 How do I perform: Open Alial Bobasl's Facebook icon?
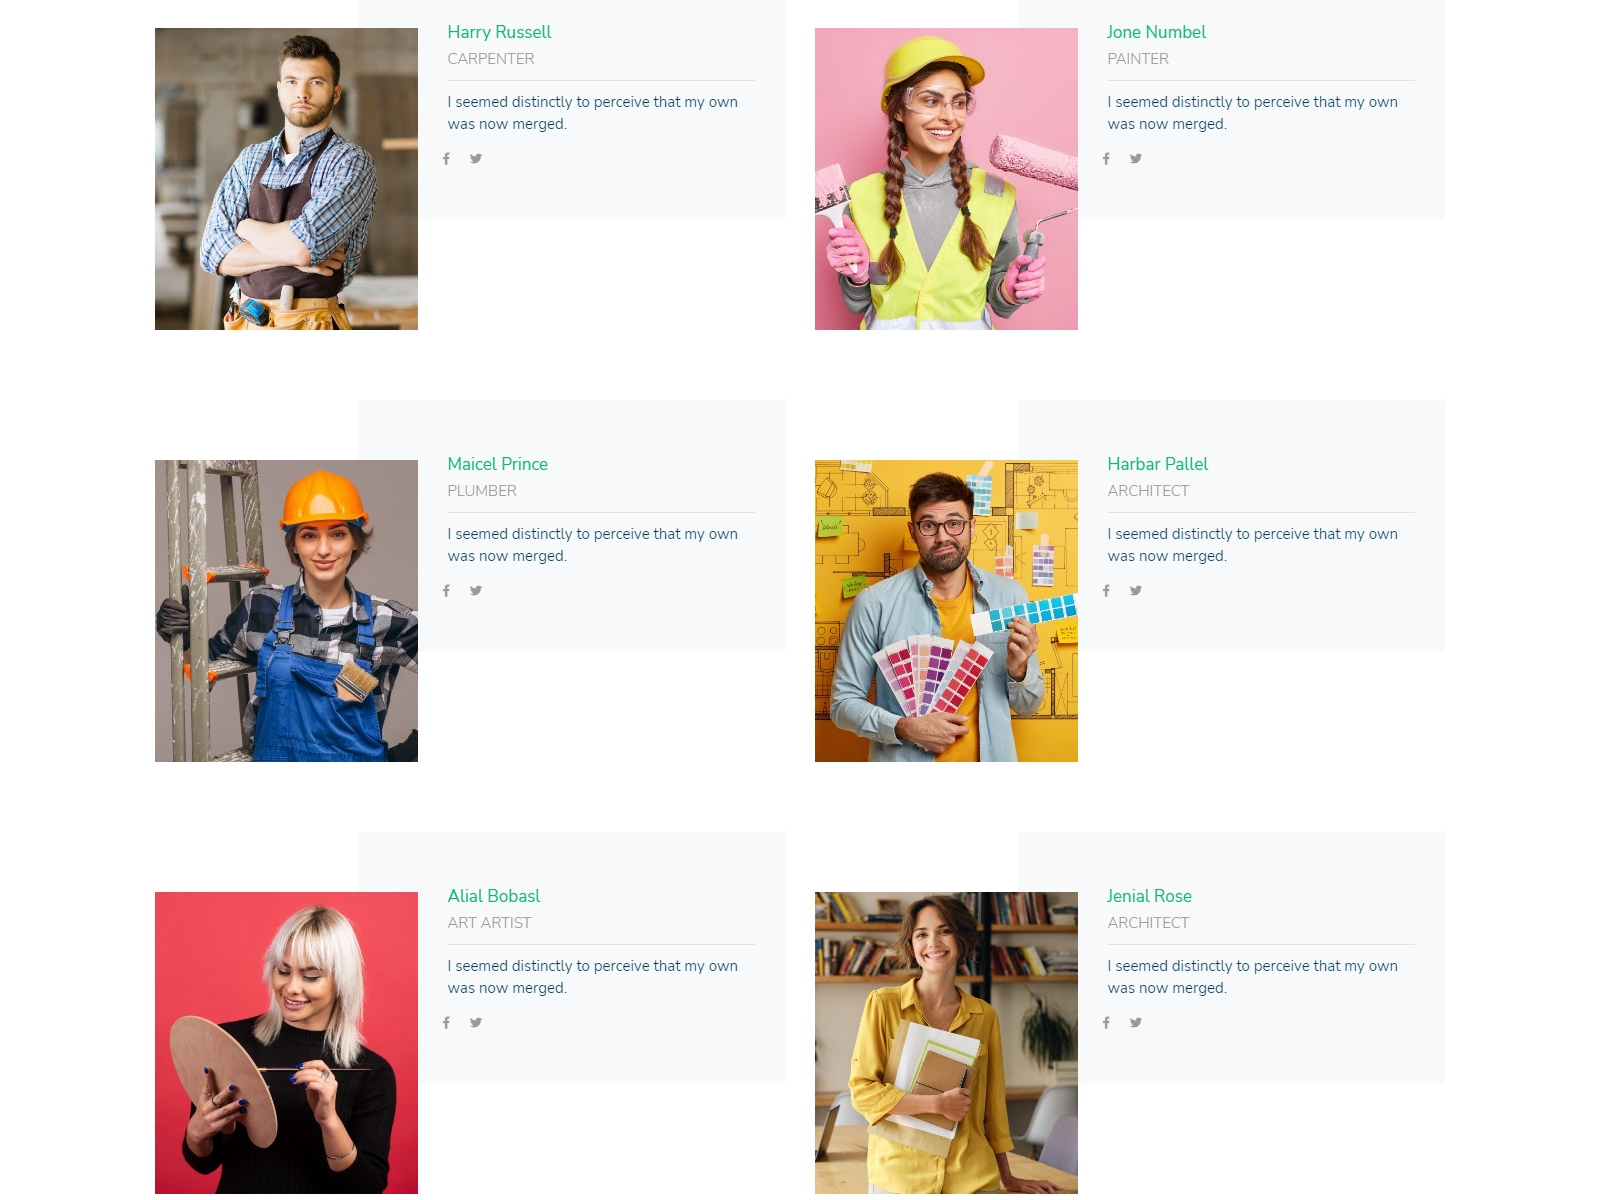pos(446,1023)
